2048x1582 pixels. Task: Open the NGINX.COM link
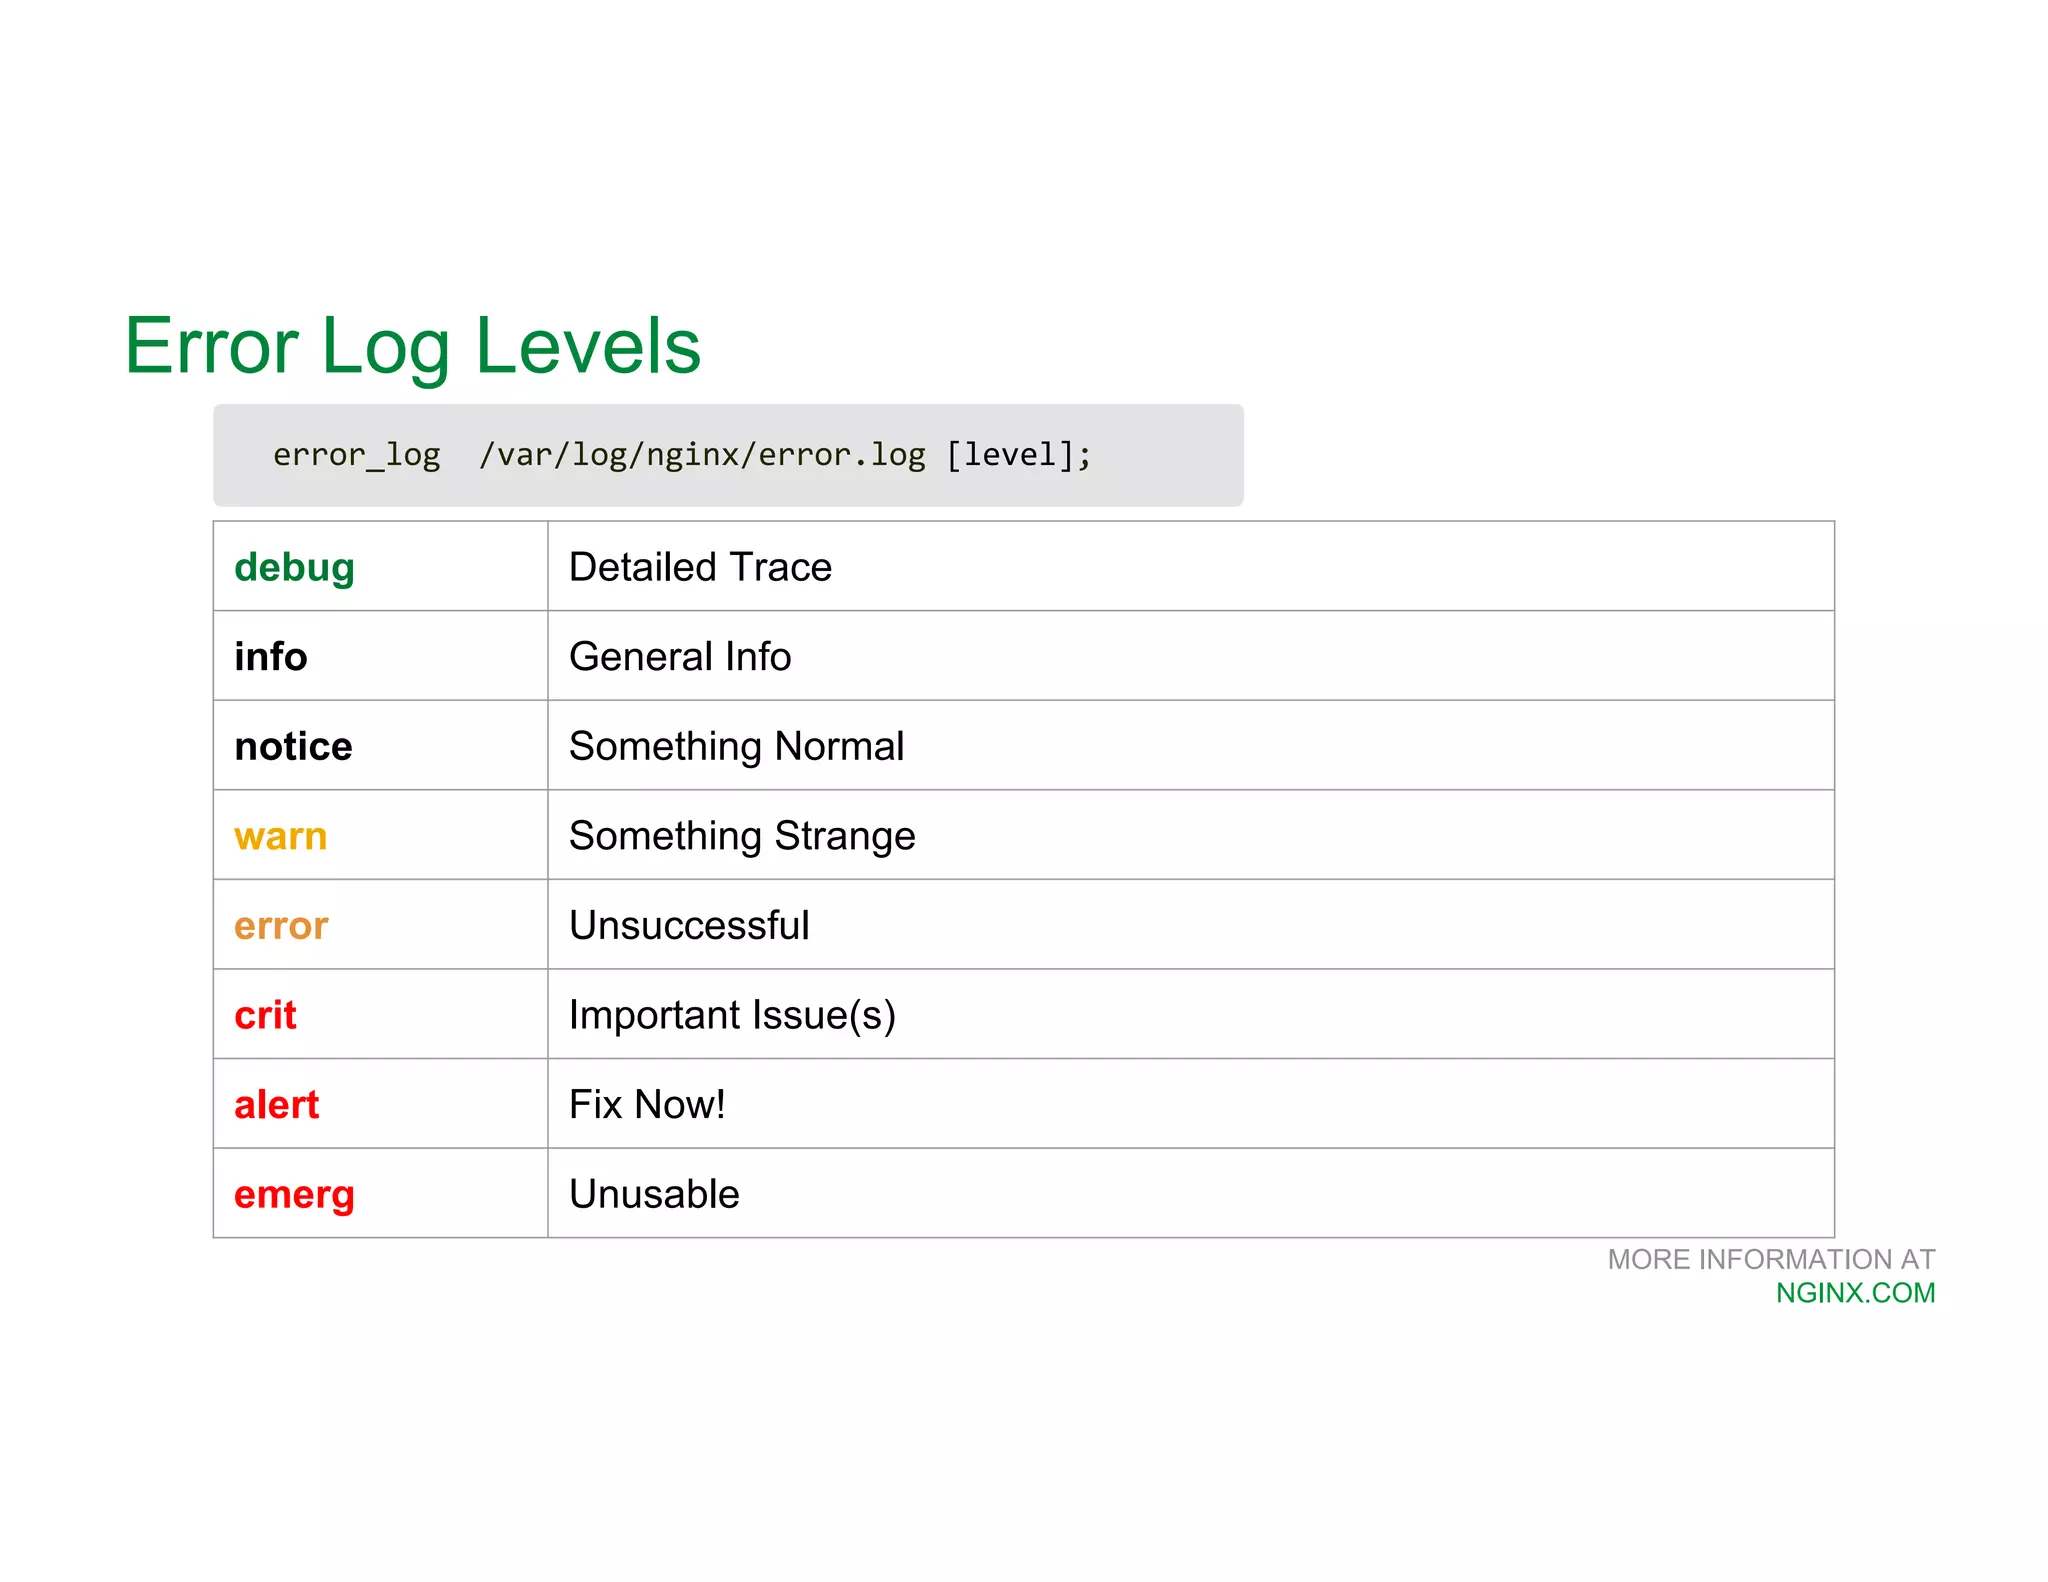[x=1855, y=1293]
